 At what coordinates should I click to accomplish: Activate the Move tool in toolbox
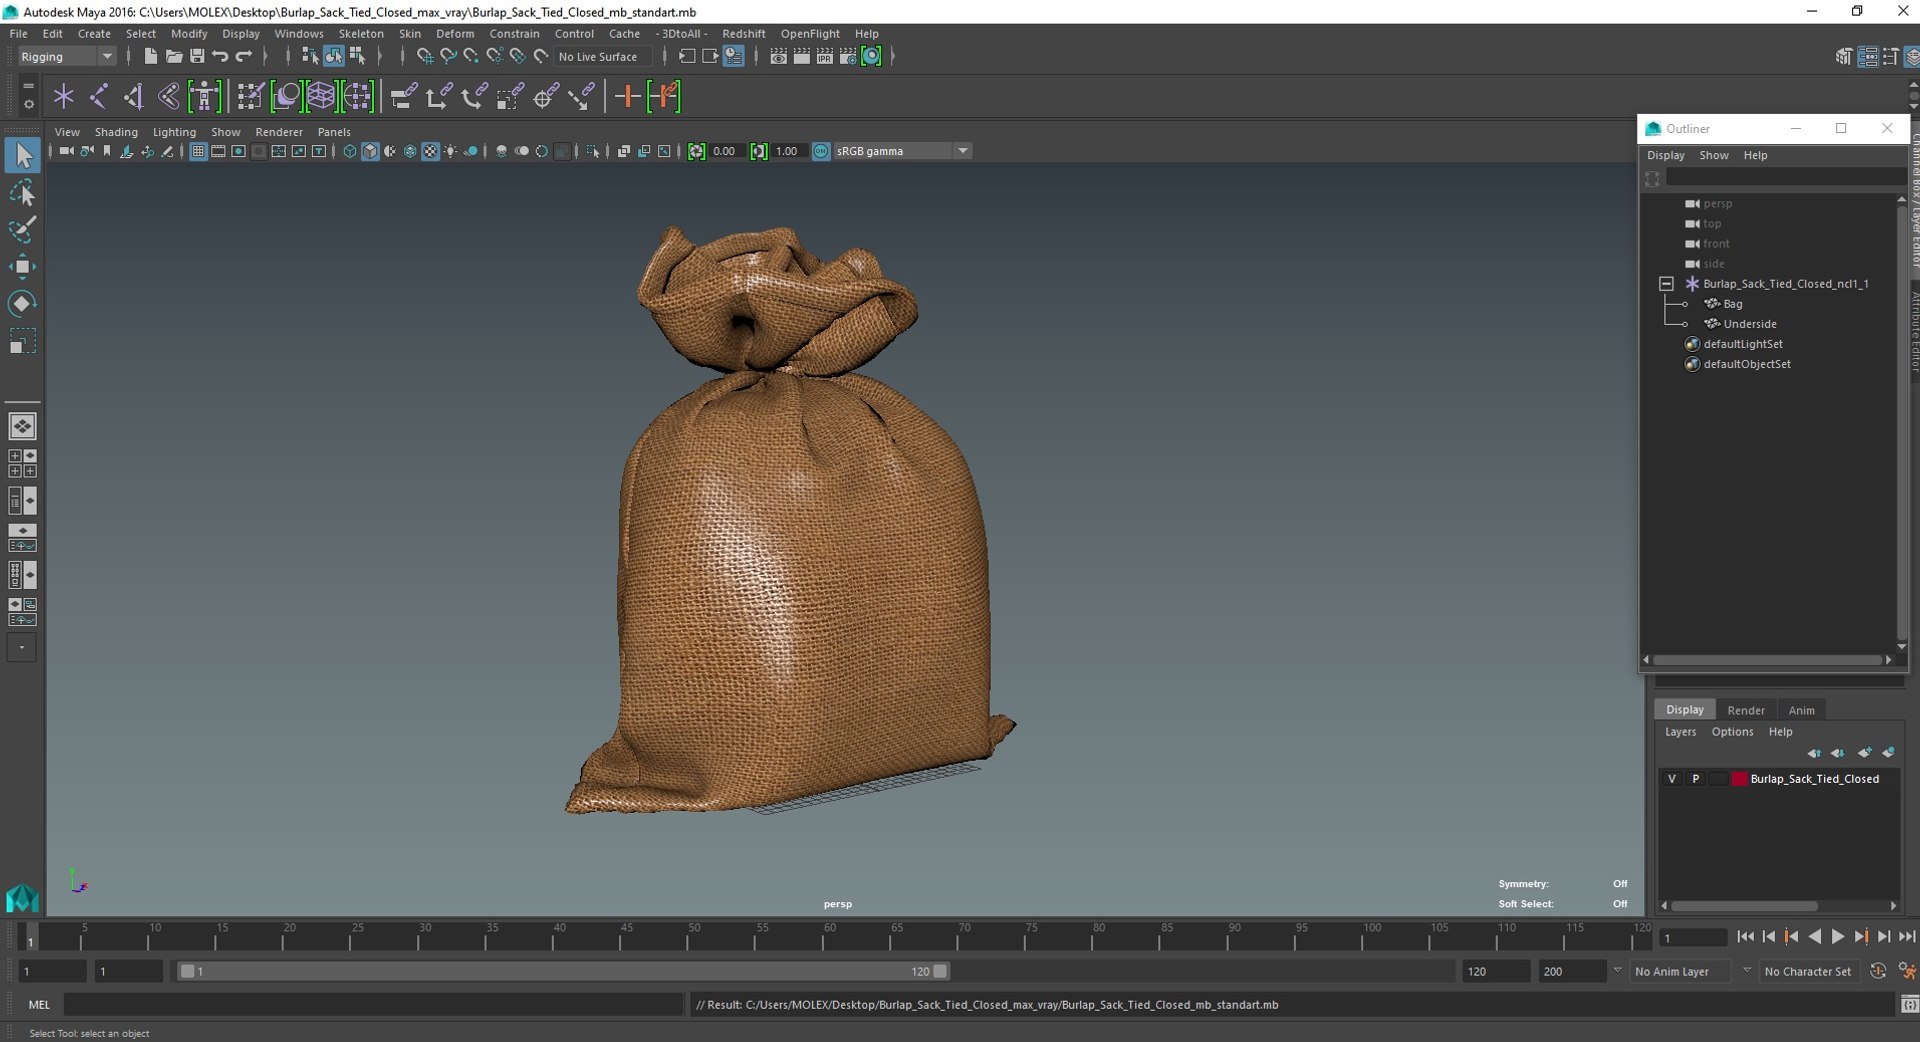(22, 266)
